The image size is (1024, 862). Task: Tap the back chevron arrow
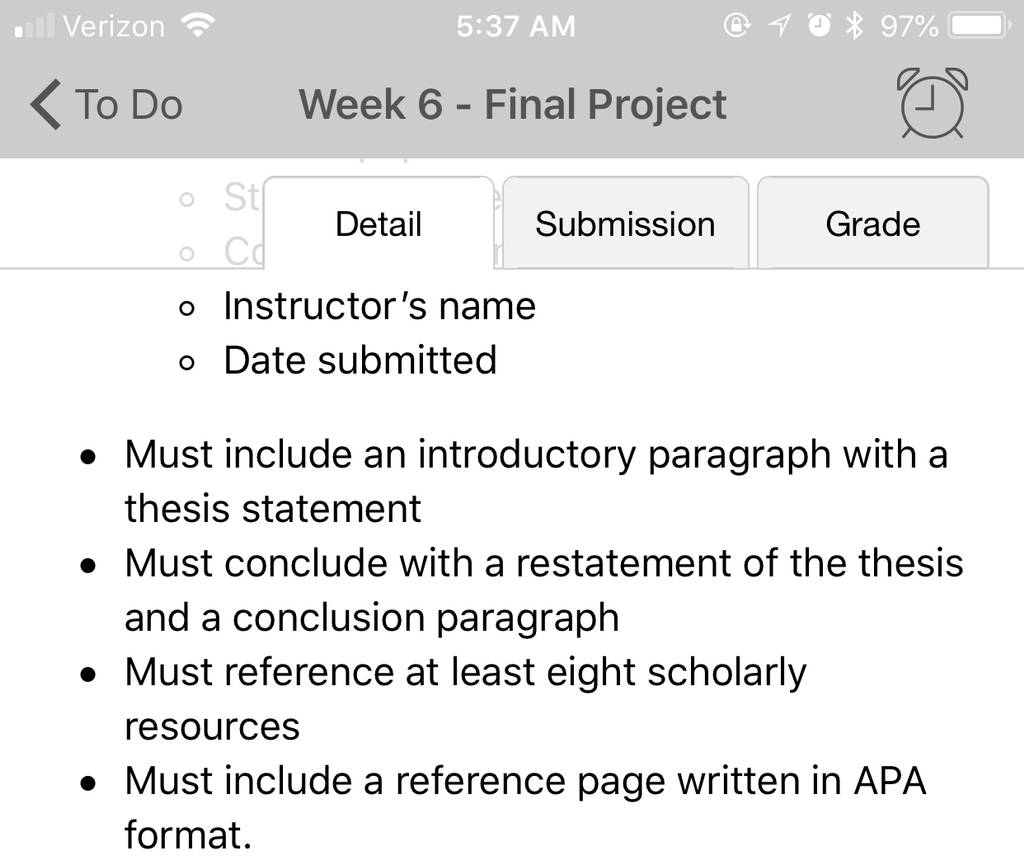coord(46,104)
